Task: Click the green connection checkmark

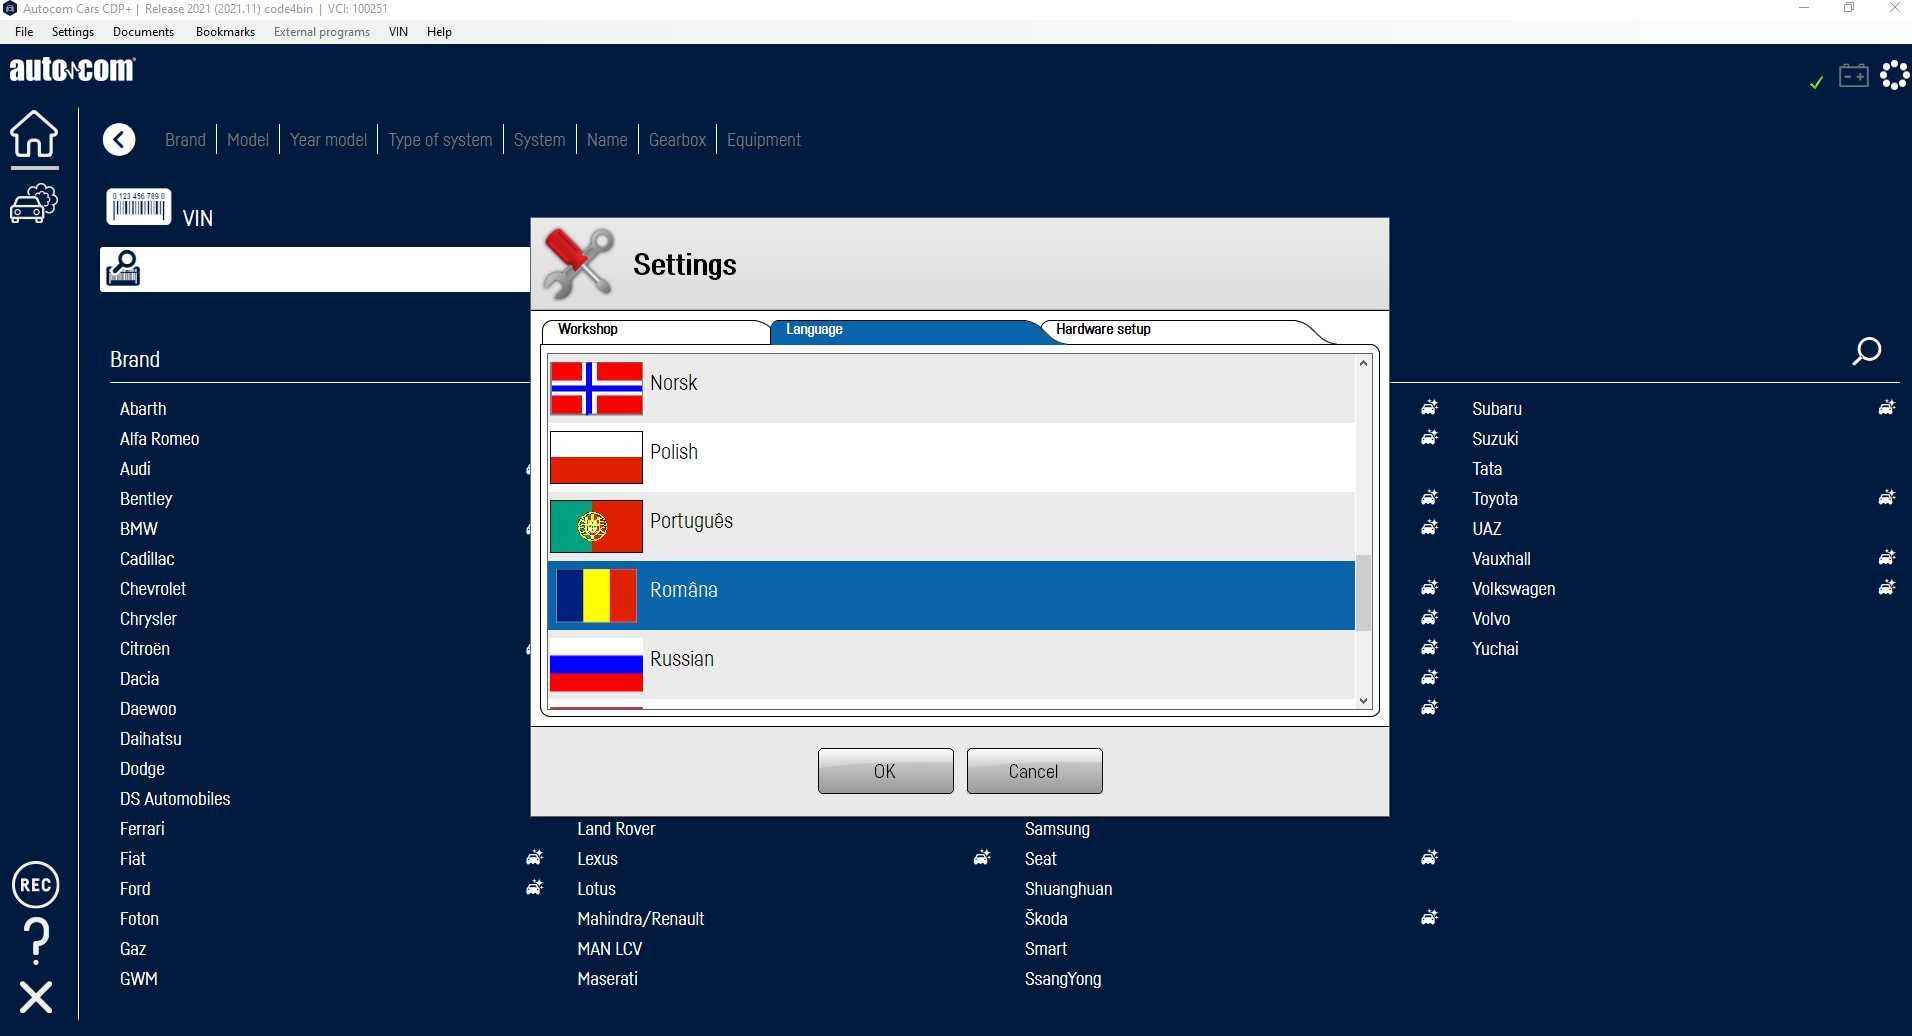Action: (1816, 82)
